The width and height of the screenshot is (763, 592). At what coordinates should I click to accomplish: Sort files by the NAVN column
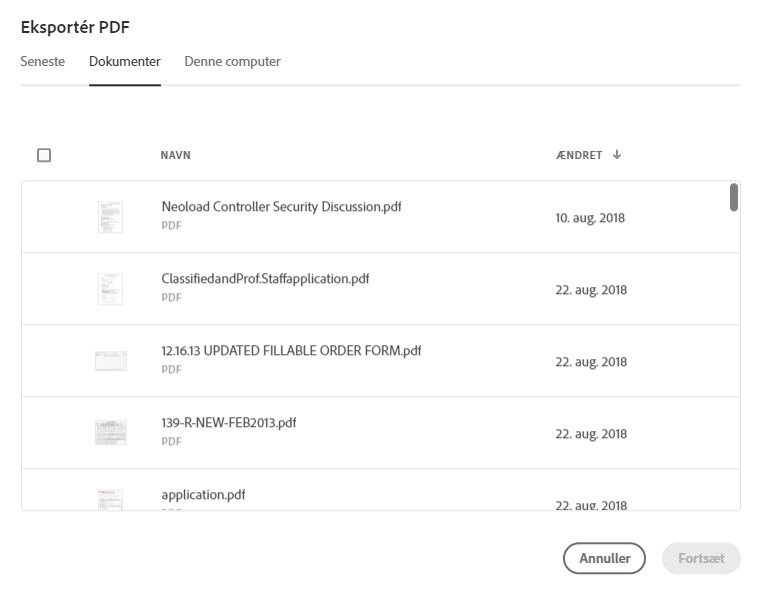(176, 155)
